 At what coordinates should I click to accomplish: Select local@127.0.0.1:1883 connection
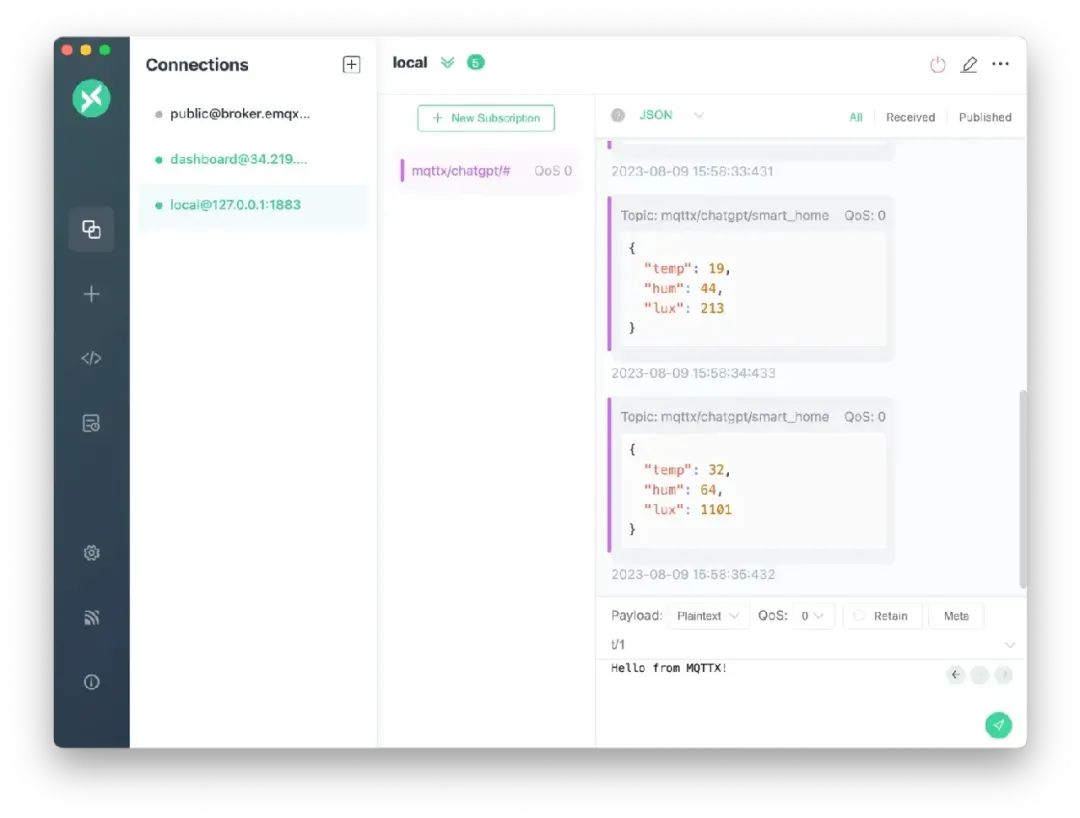pyautogui.click(x=253, y=204)
